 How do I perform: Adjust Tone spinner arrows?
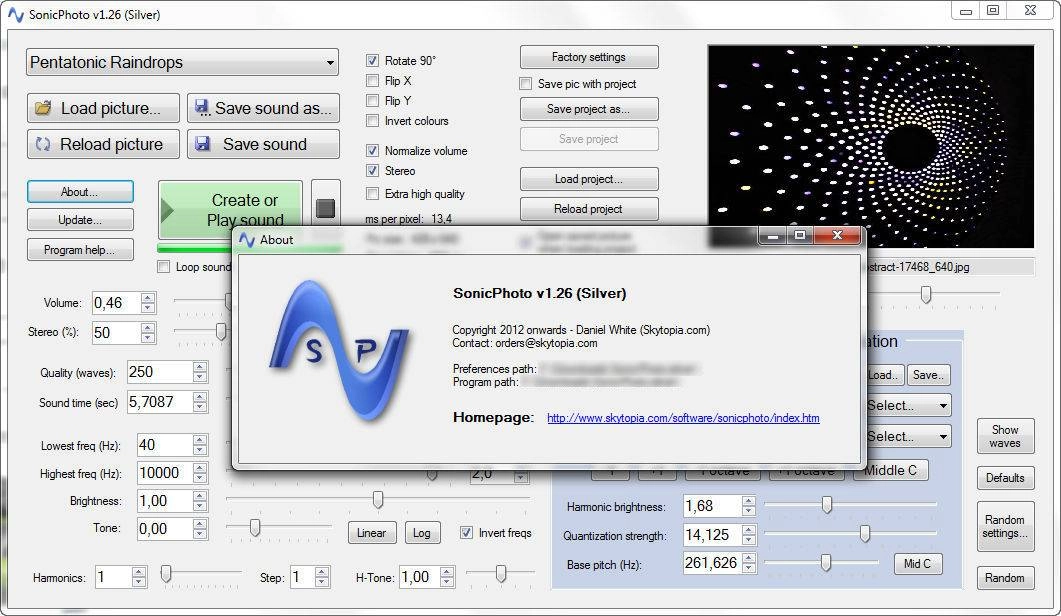pyautogui.click(x=200, y=529)
